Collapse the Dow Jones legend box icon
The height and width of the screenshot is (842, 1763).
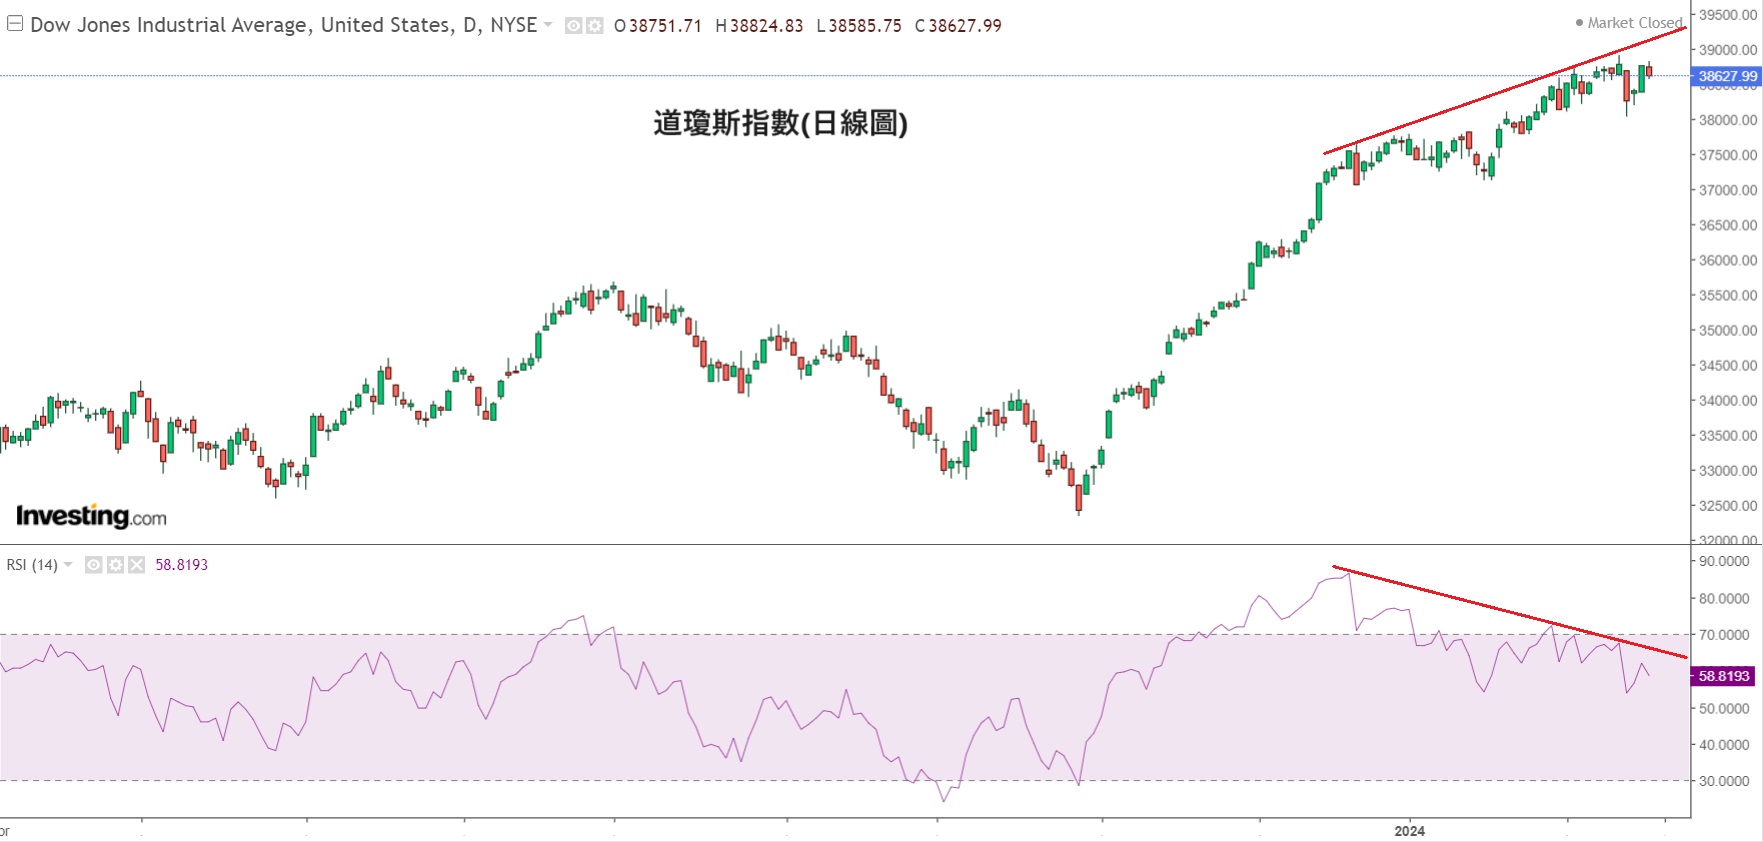point(15,24)
